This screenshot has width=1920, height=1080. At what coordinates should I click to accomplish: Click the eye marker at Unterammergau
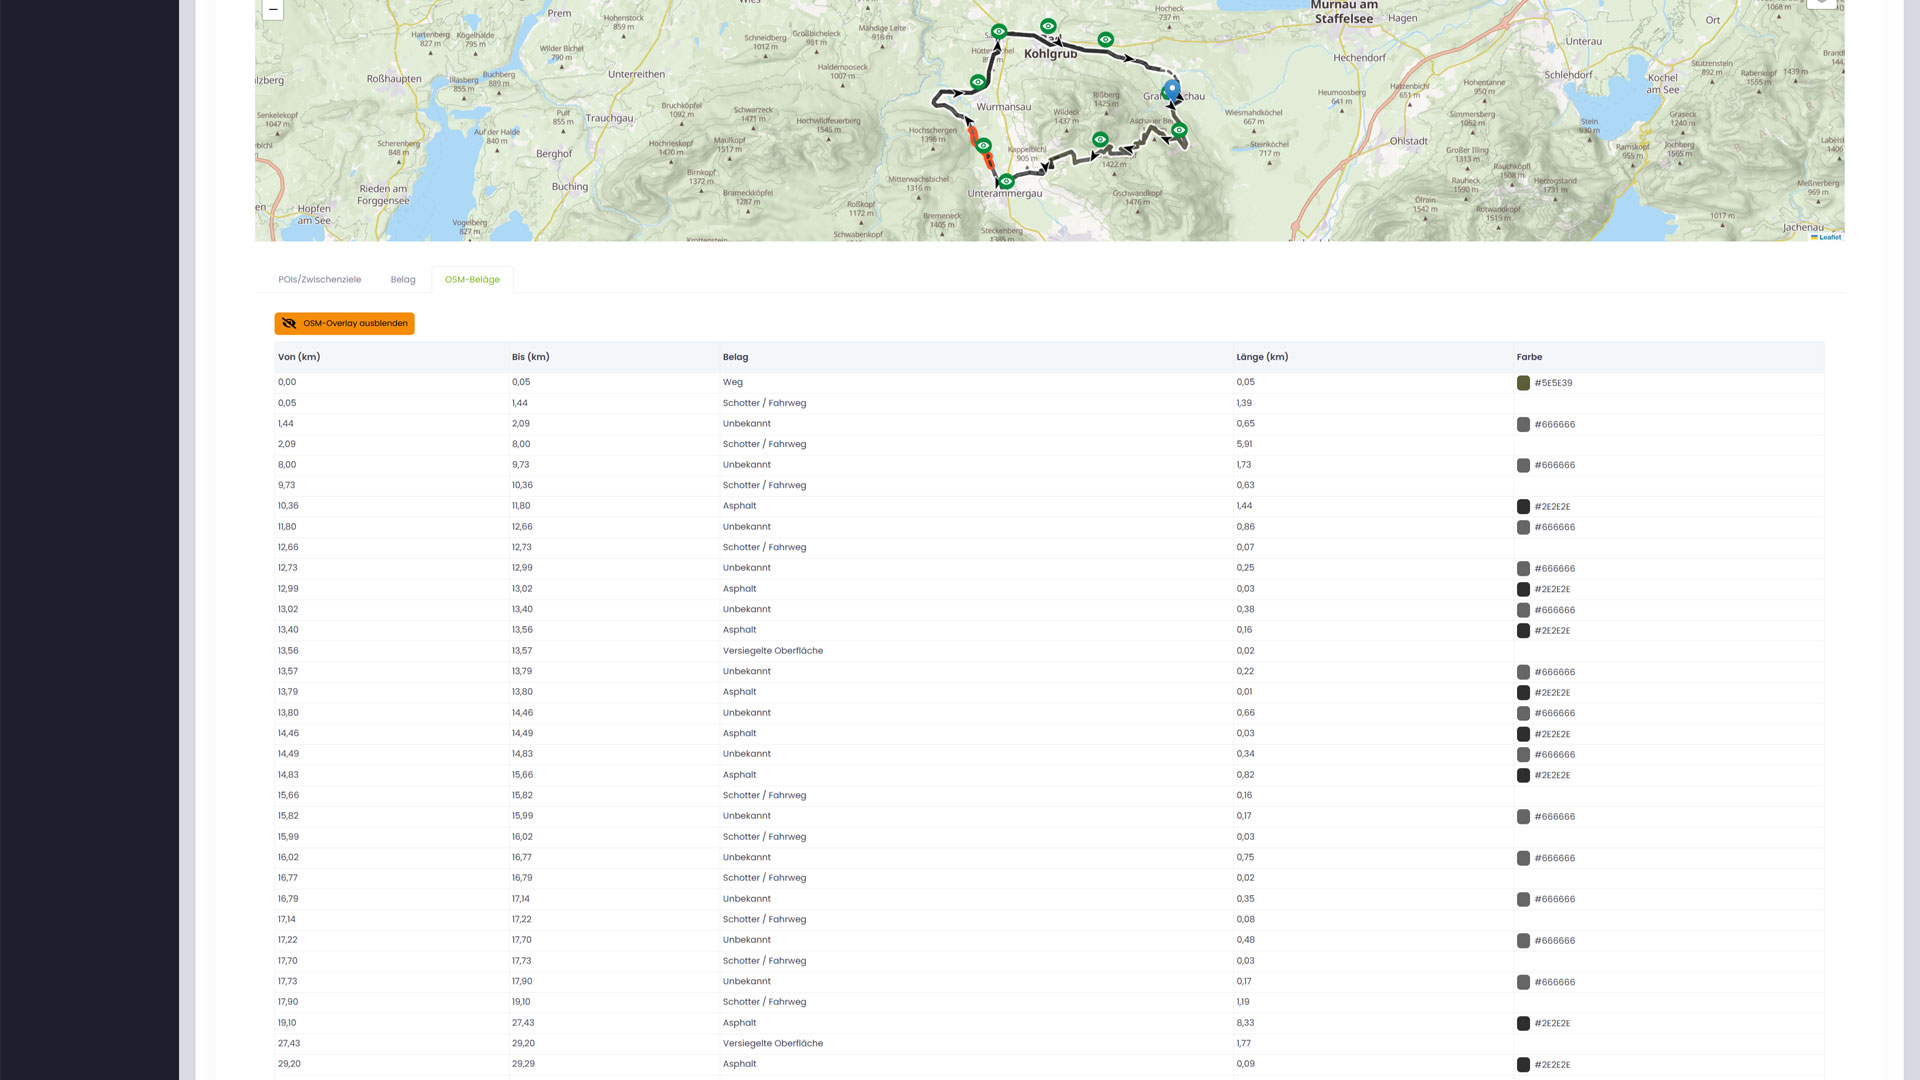tap(1006, 182)
